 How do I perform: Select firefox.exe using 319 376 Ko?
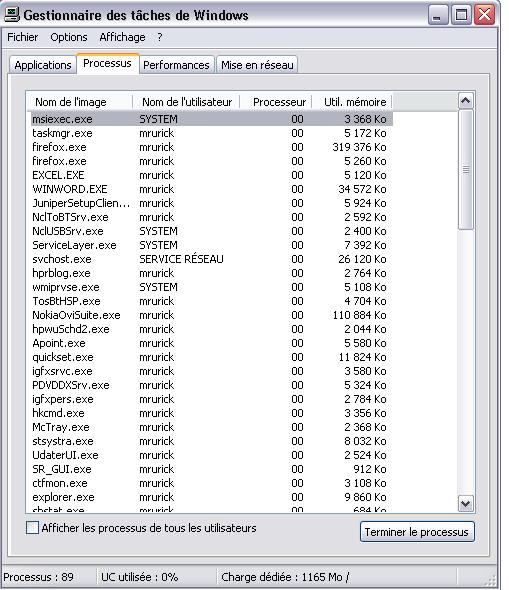[211, 147]
